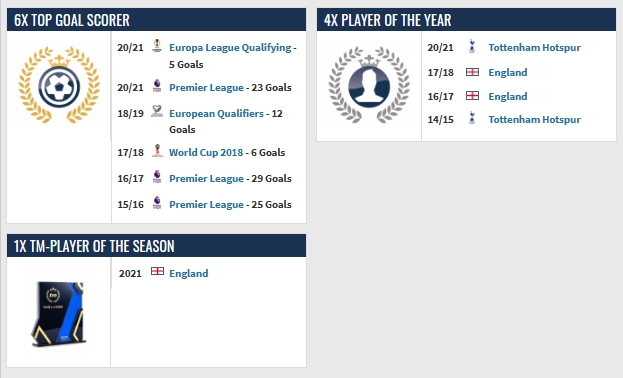This screenshot has height=378, width=623.
Task: Click the TM-Player of the Season trophy image
Action: click(59, 313)
